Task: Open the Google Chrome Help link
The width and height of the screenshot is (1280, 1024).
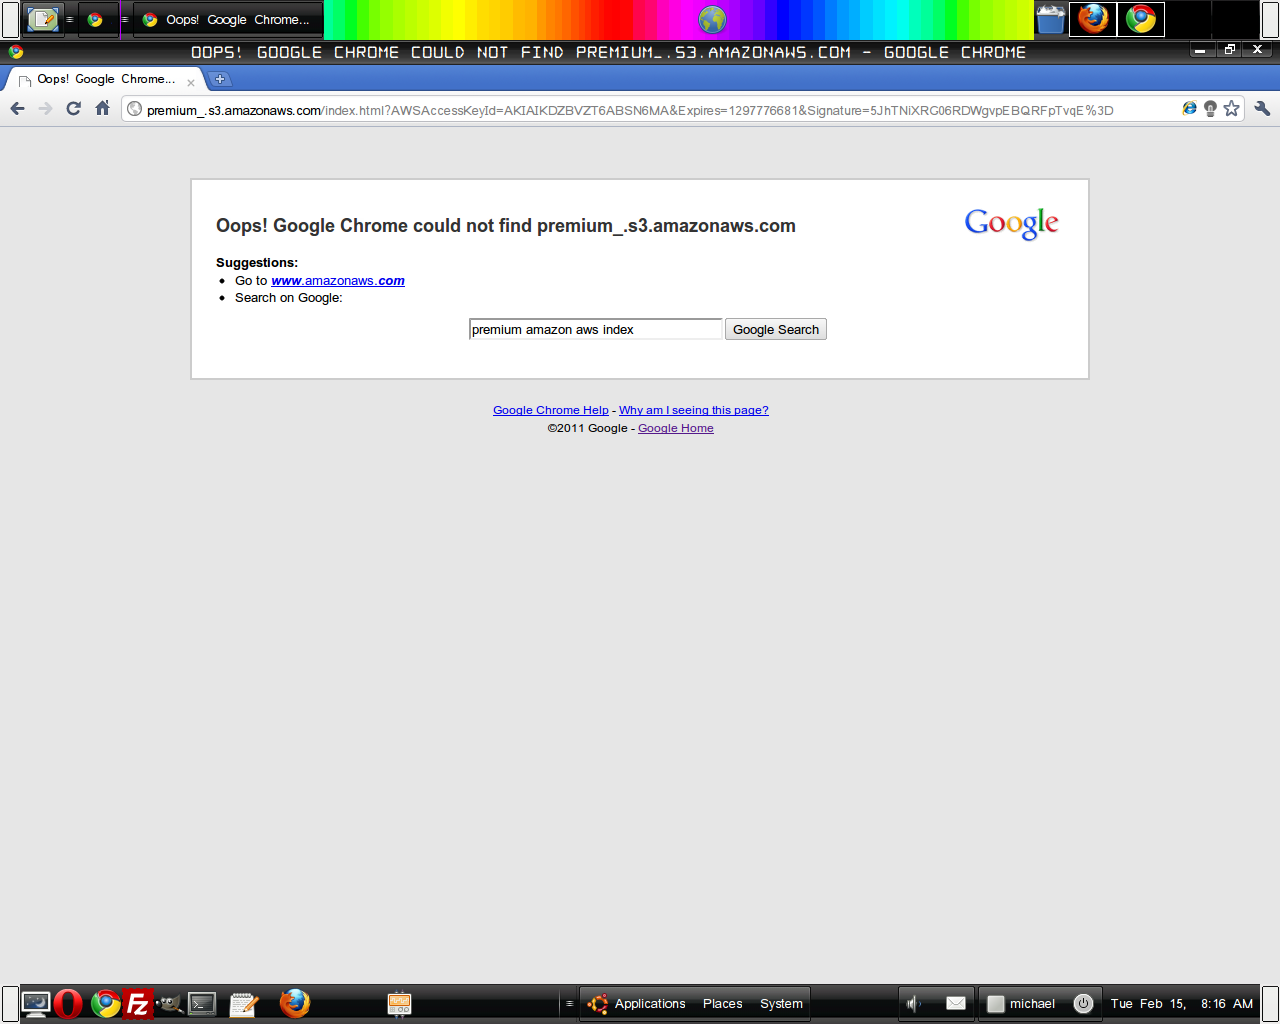Action: pyautogui.click(x=550, y=410)
